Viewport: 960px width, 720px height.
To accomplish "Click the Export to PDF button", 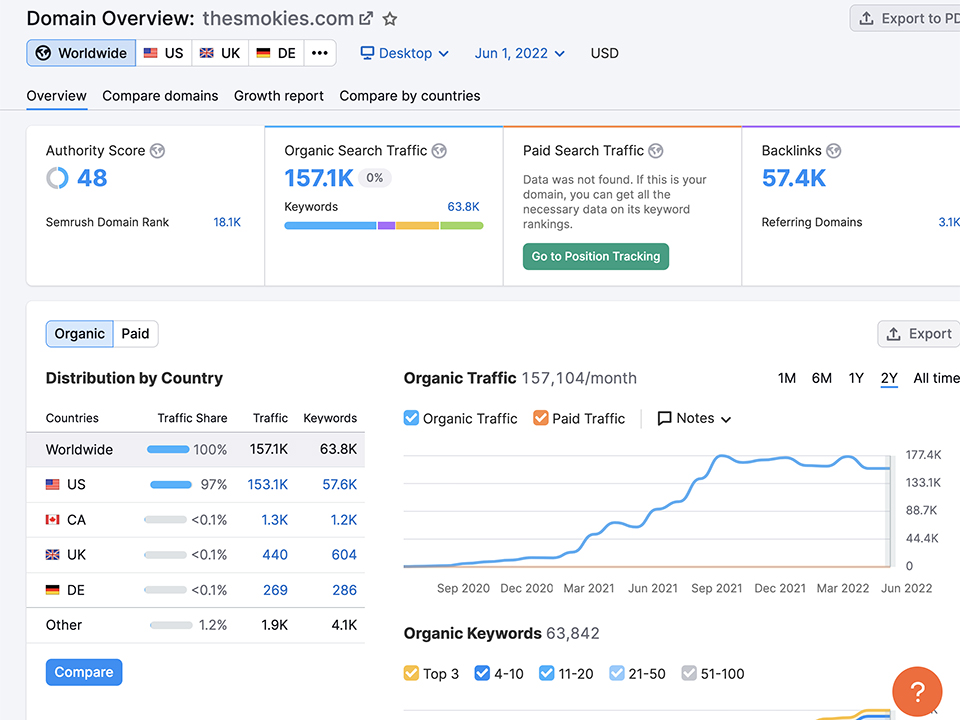I will coord(906,18).
